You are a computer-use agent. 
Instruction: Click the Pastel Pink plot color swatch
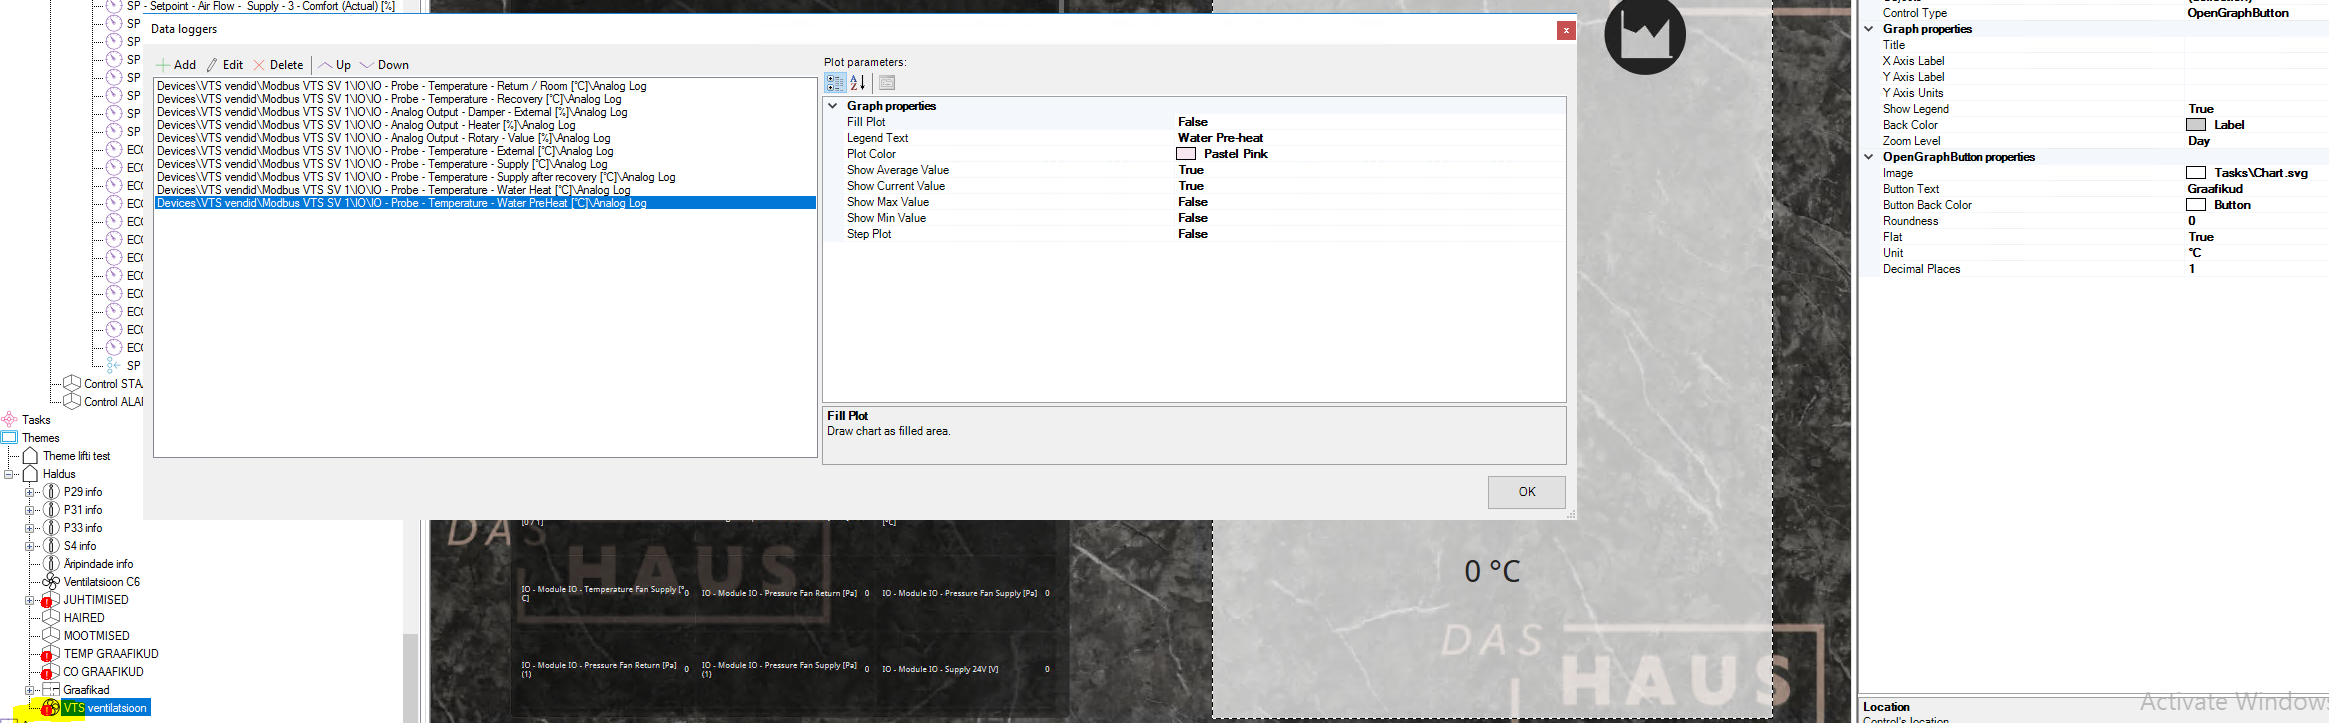click(x=1186, y=154)
